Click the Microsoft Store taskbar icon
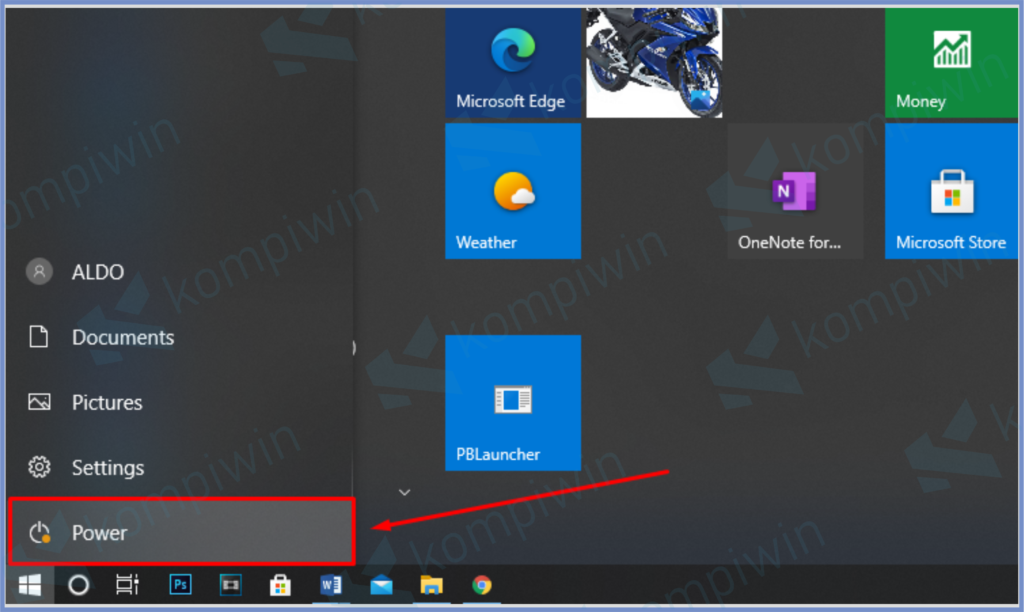The height and width of the screenshot is (612, 1024). click(281, 585)
